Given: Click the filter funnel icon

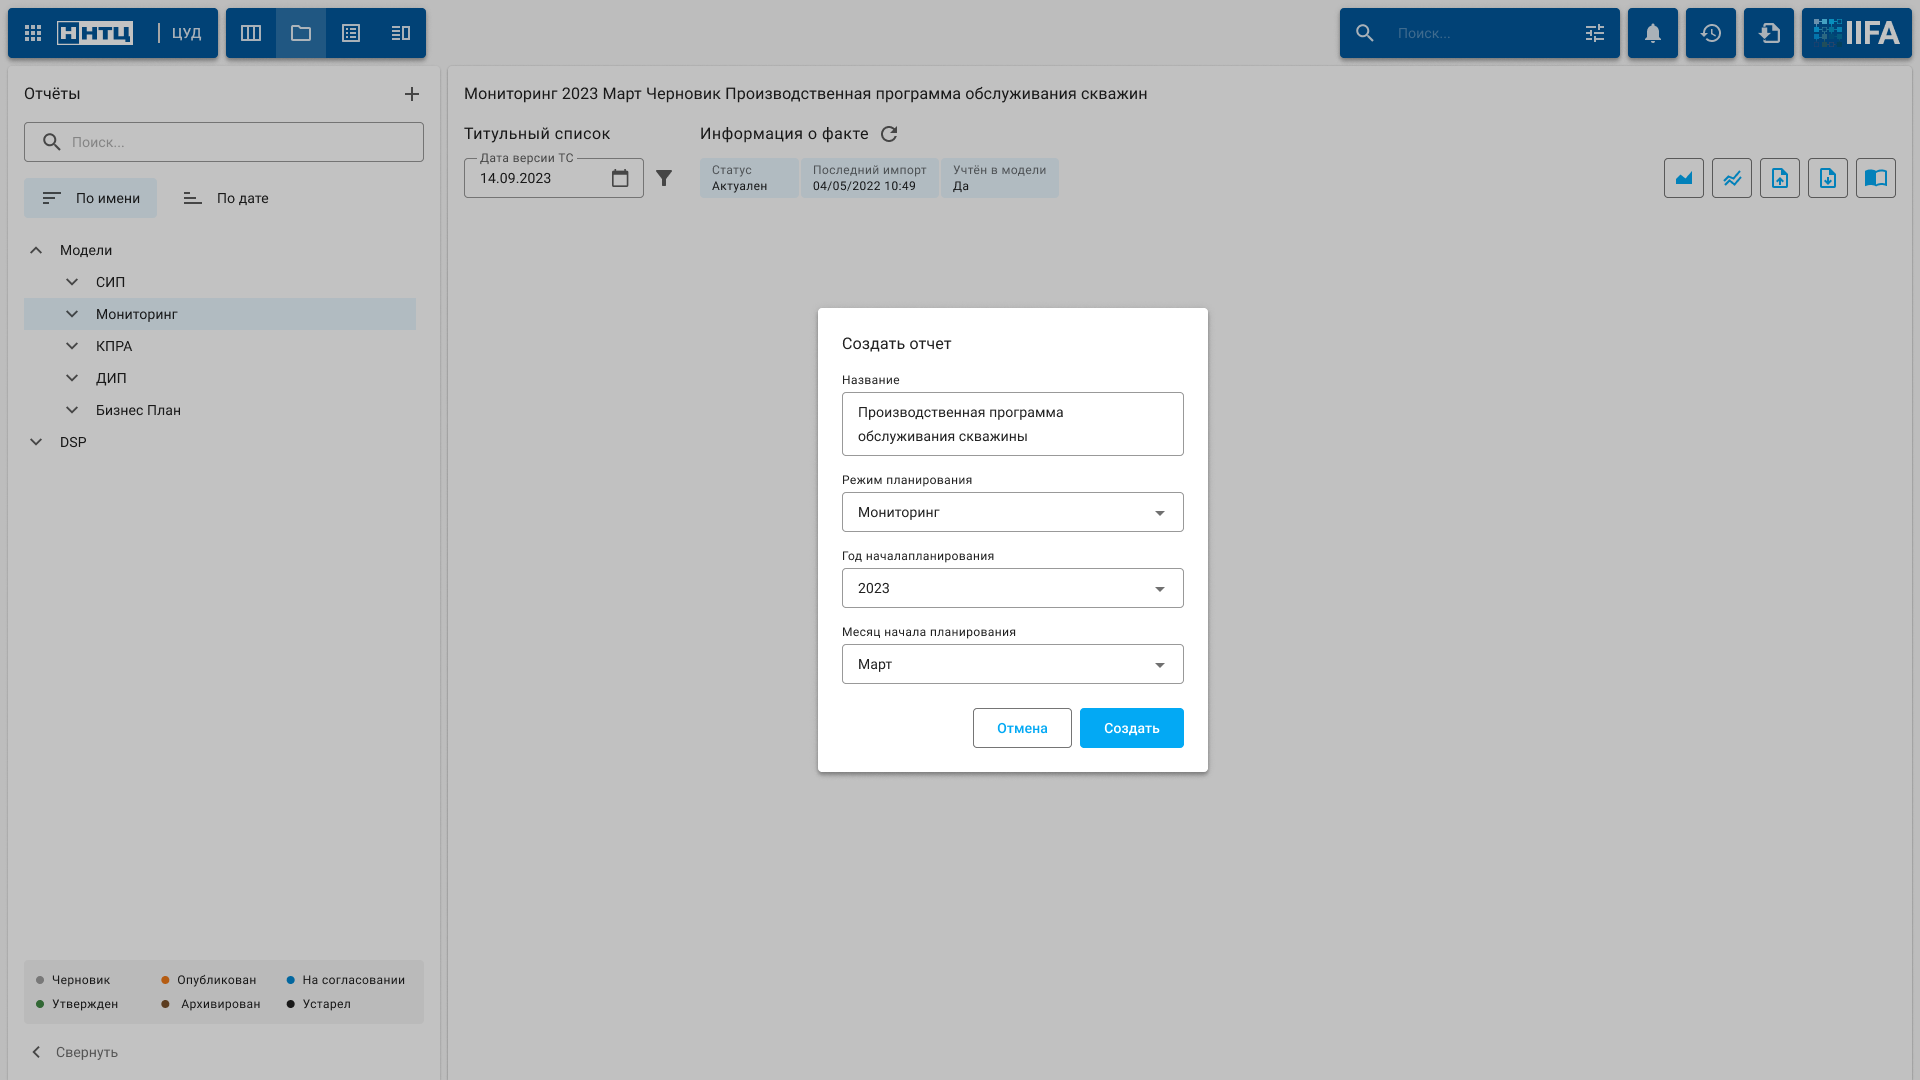Looking at the screenshot, I should (664, 178).
